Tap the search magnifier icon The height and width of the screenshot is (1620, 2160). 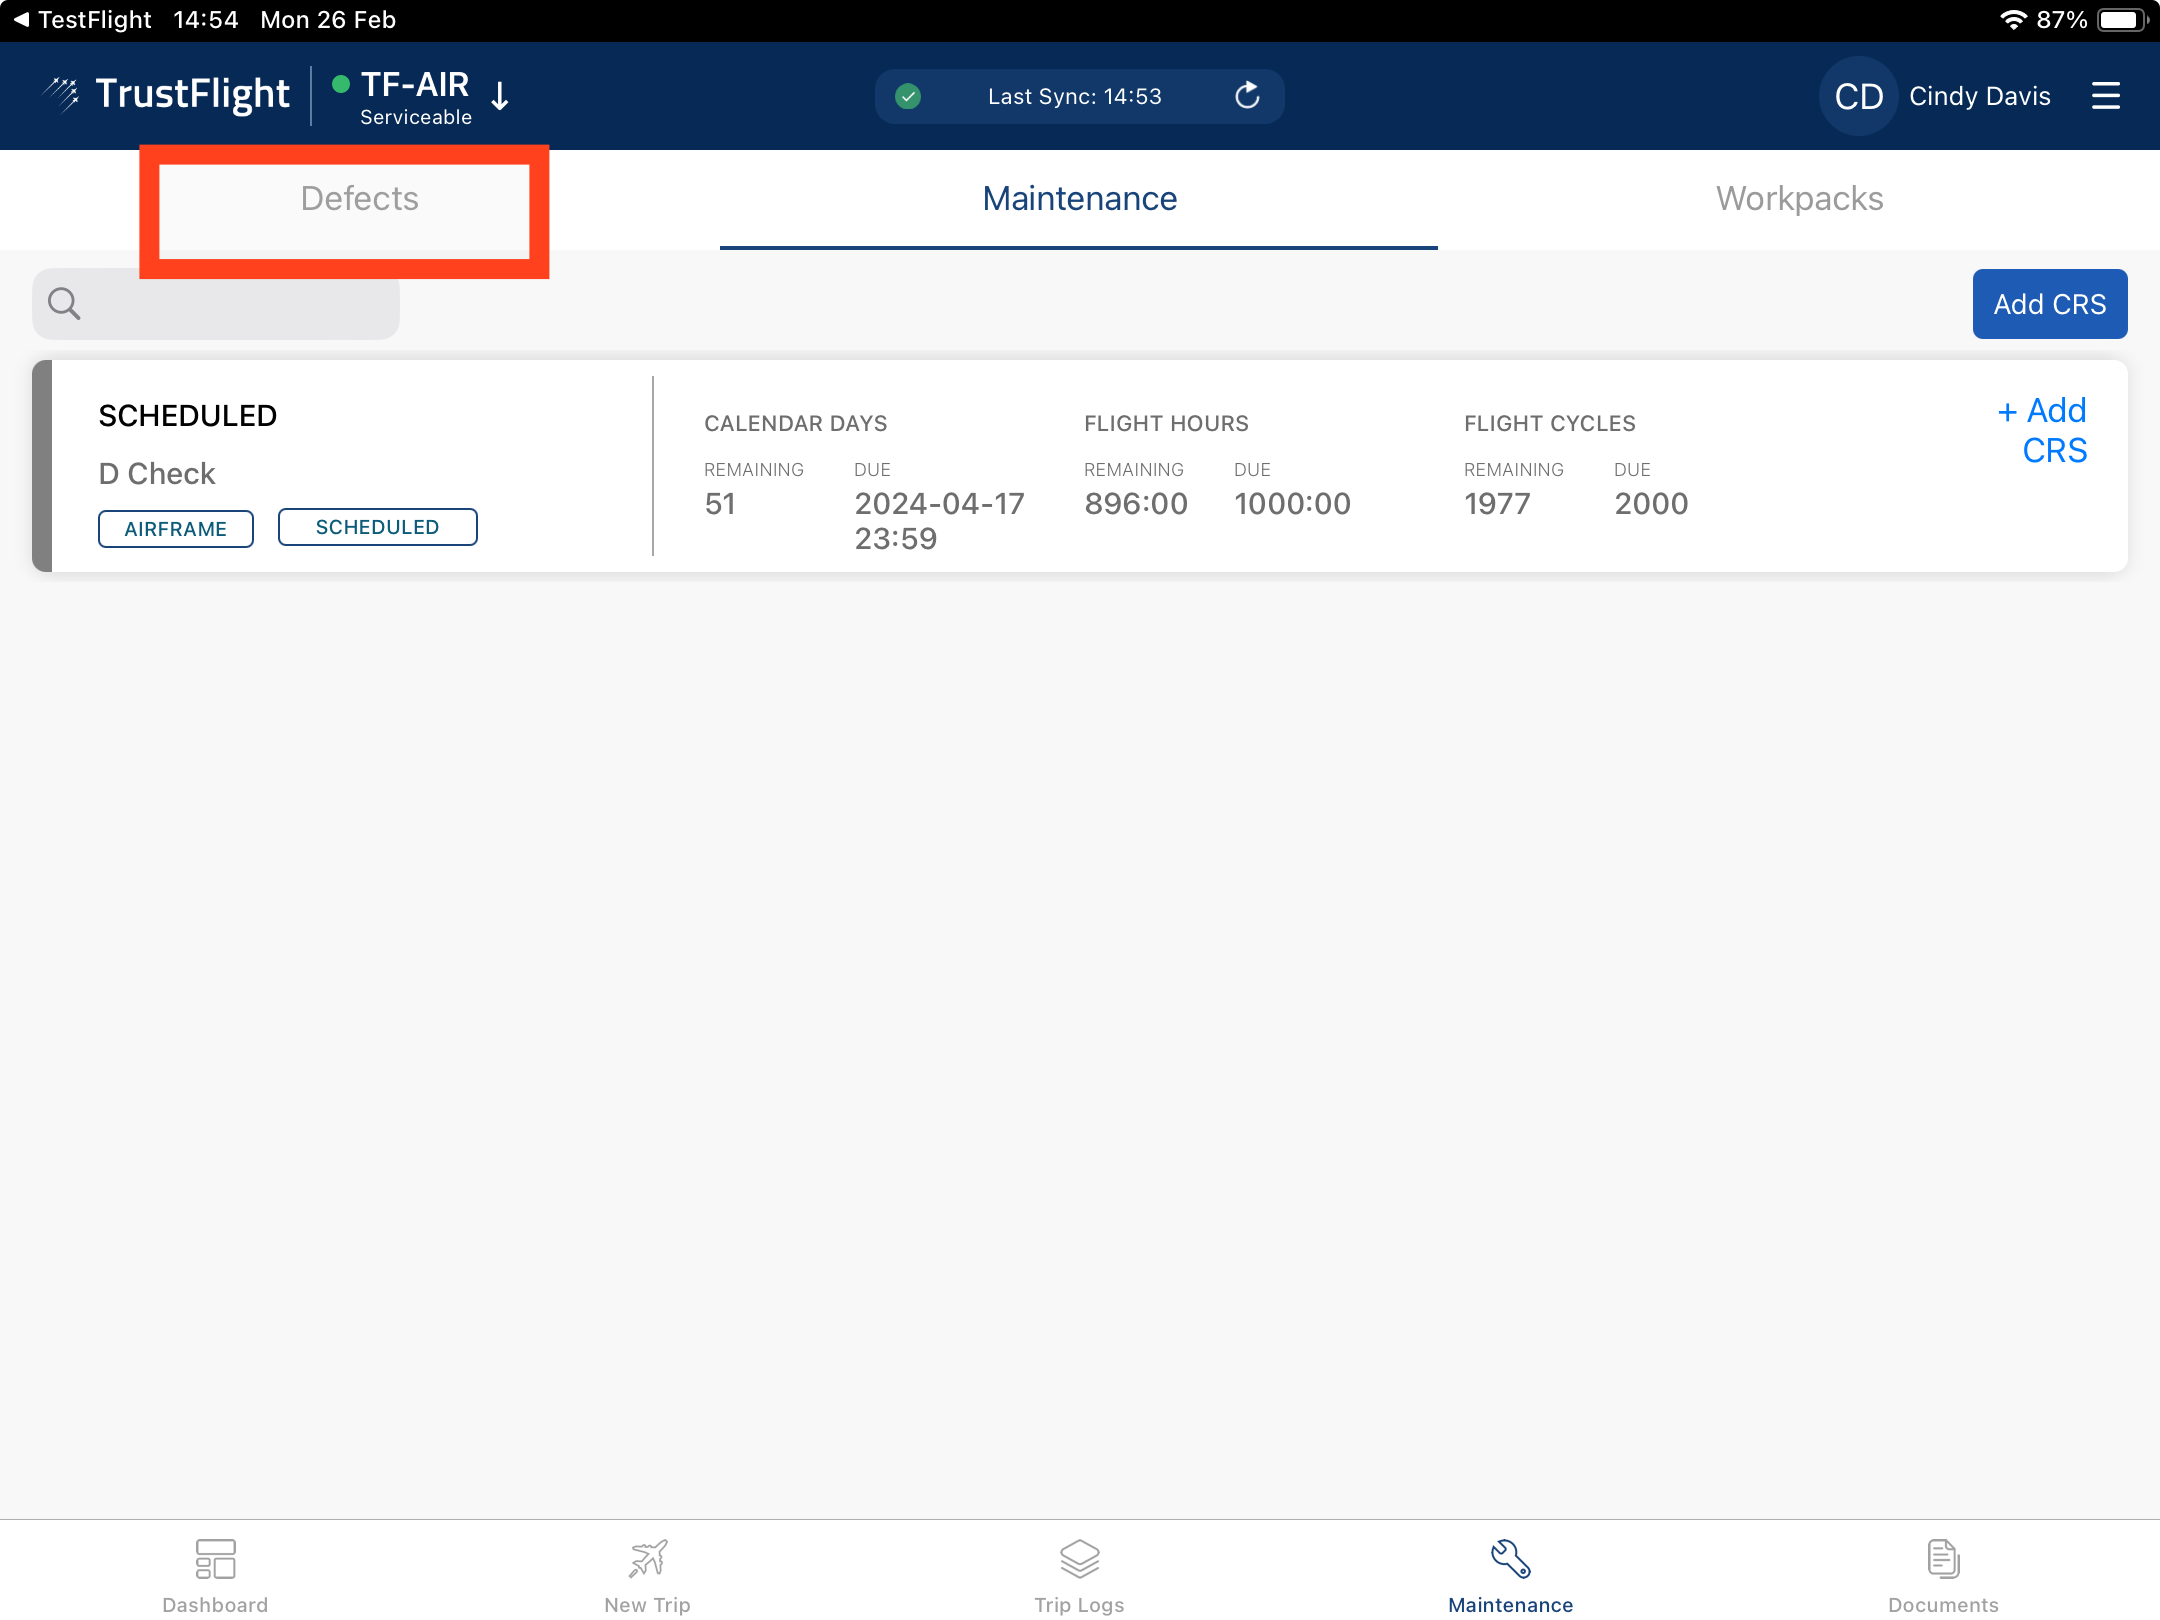click(x=65, y=304)
